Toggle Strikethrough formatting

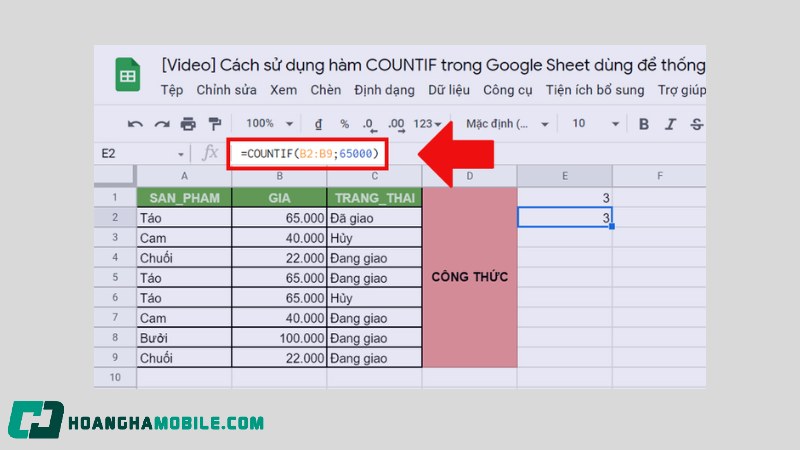point(697,124)
